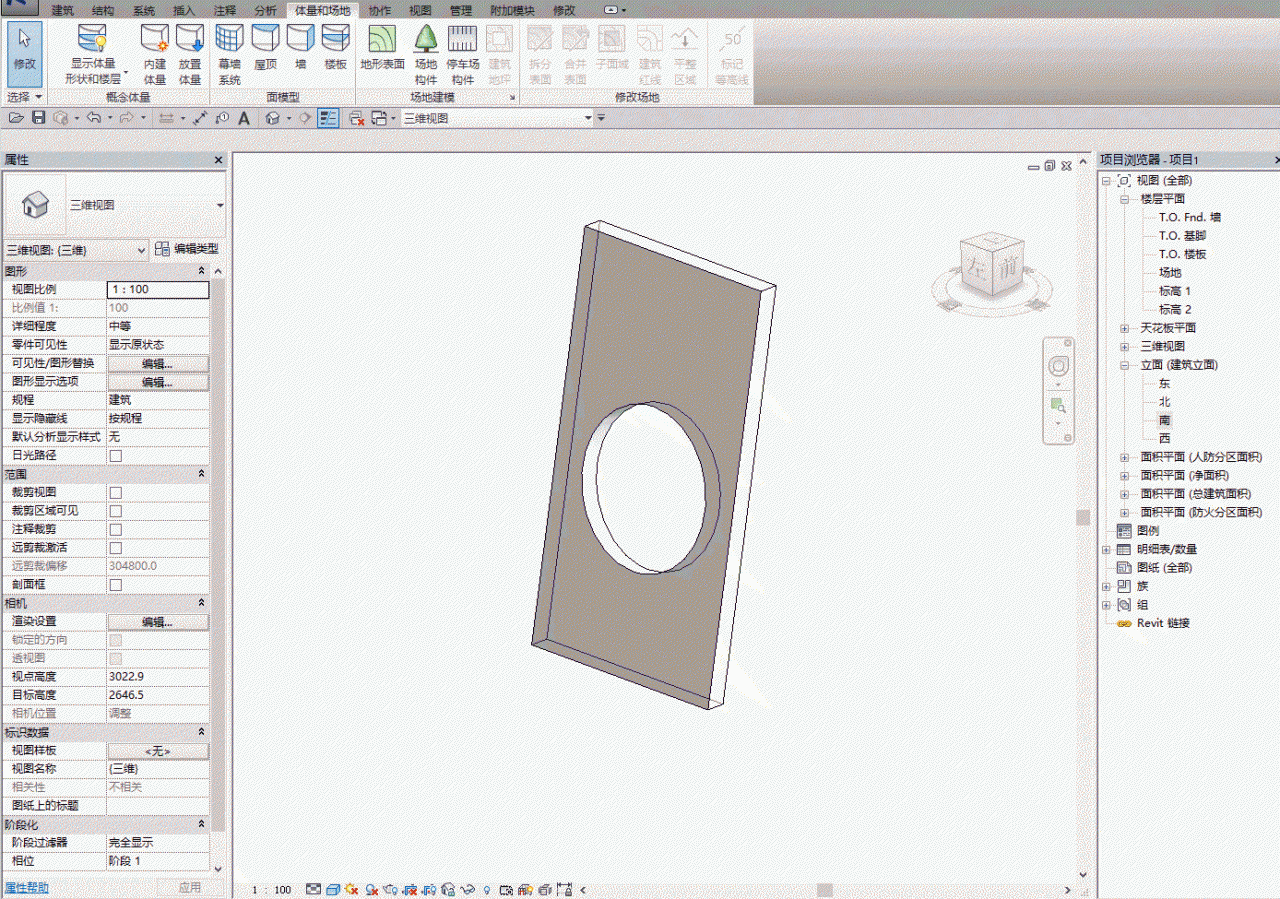Click 编辑 button for 渲染设置
Image resolution: width=1280 pixels, height=899 pixels.
click(x=158, y=622)
